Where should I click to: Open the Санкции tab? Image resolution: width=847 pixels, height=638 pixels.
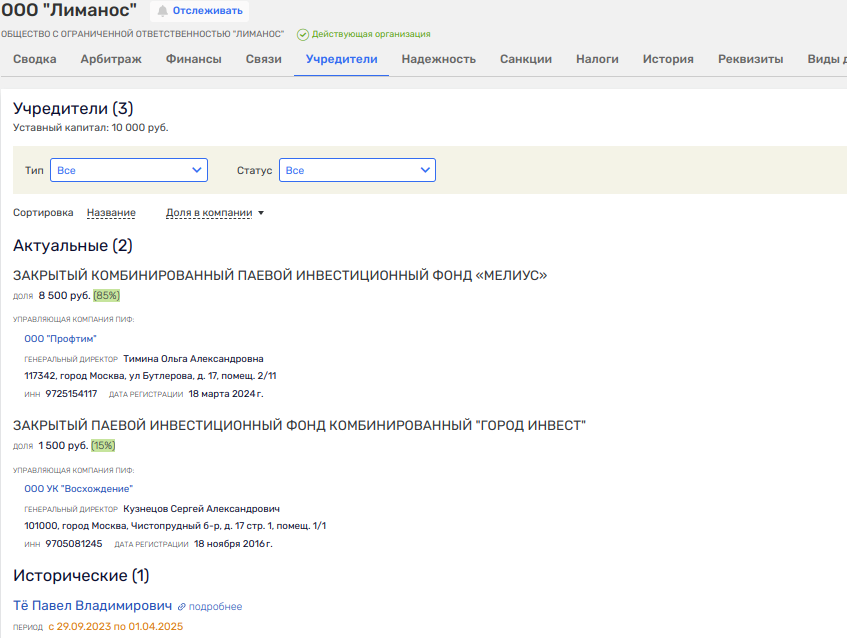click(526, 59)
